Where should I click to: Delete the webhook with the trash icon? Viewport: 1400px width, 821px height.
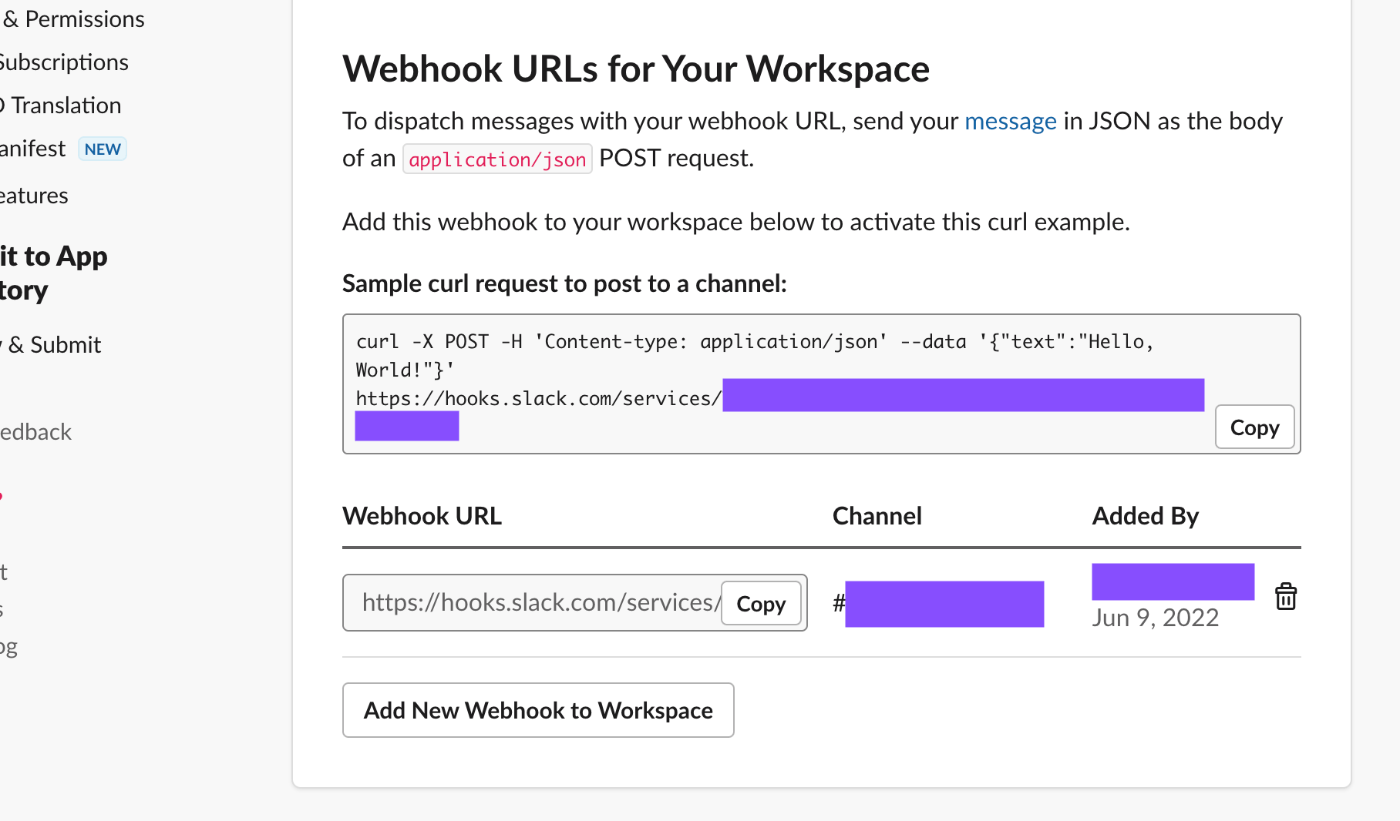click(1285, 597)
